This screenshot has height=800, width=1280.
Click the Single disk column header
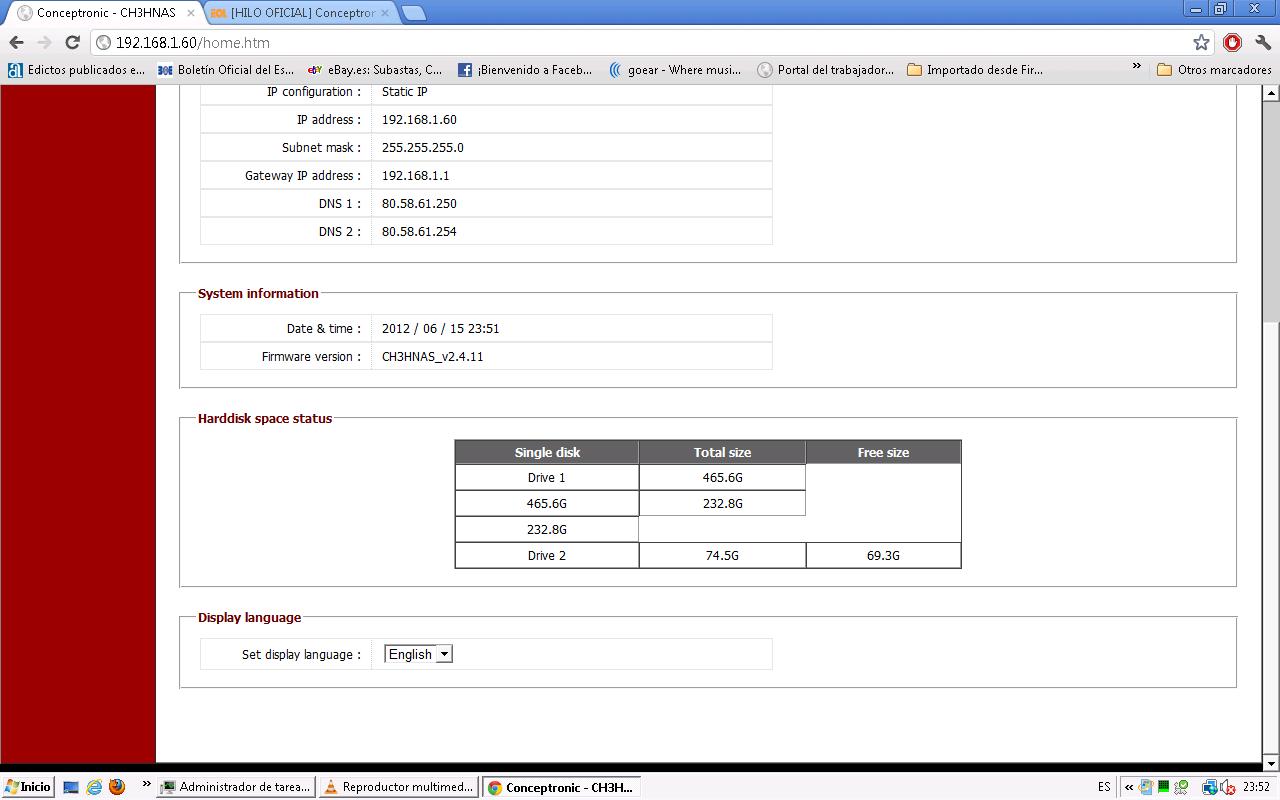[547, 452]
